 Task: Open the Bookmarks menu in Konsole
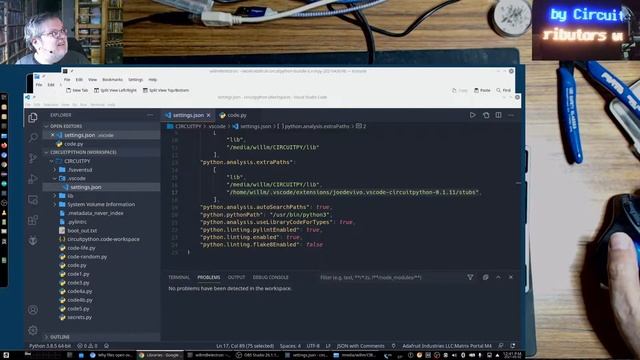tap(112, 80)
